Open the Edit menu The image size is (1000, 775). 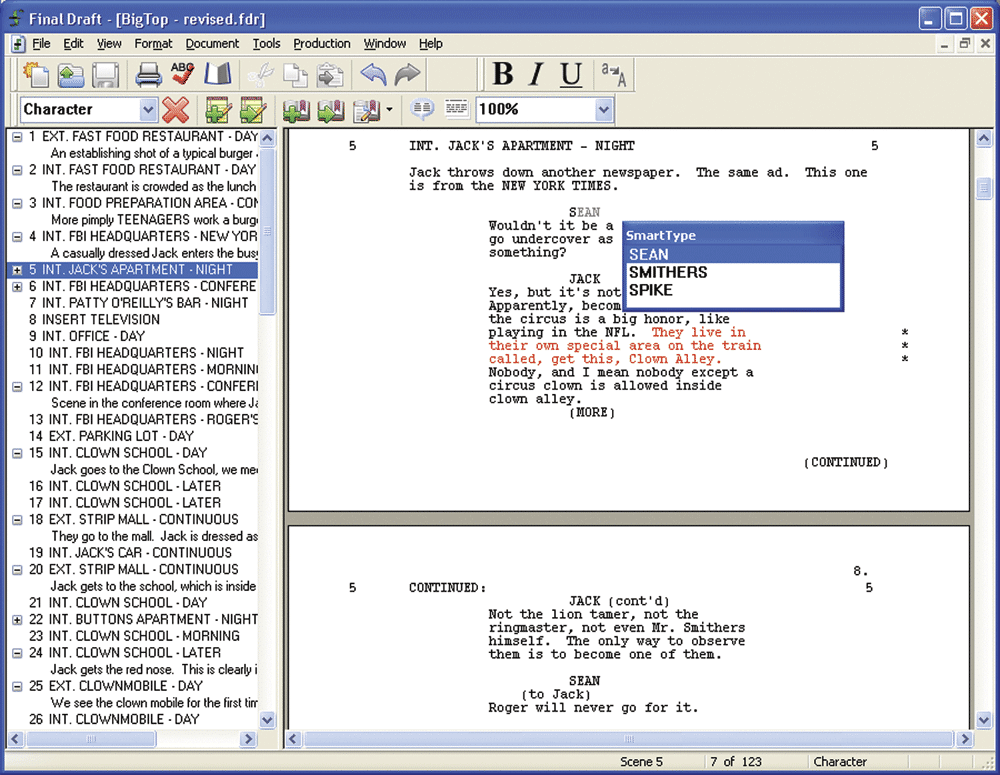coord(73,43)
